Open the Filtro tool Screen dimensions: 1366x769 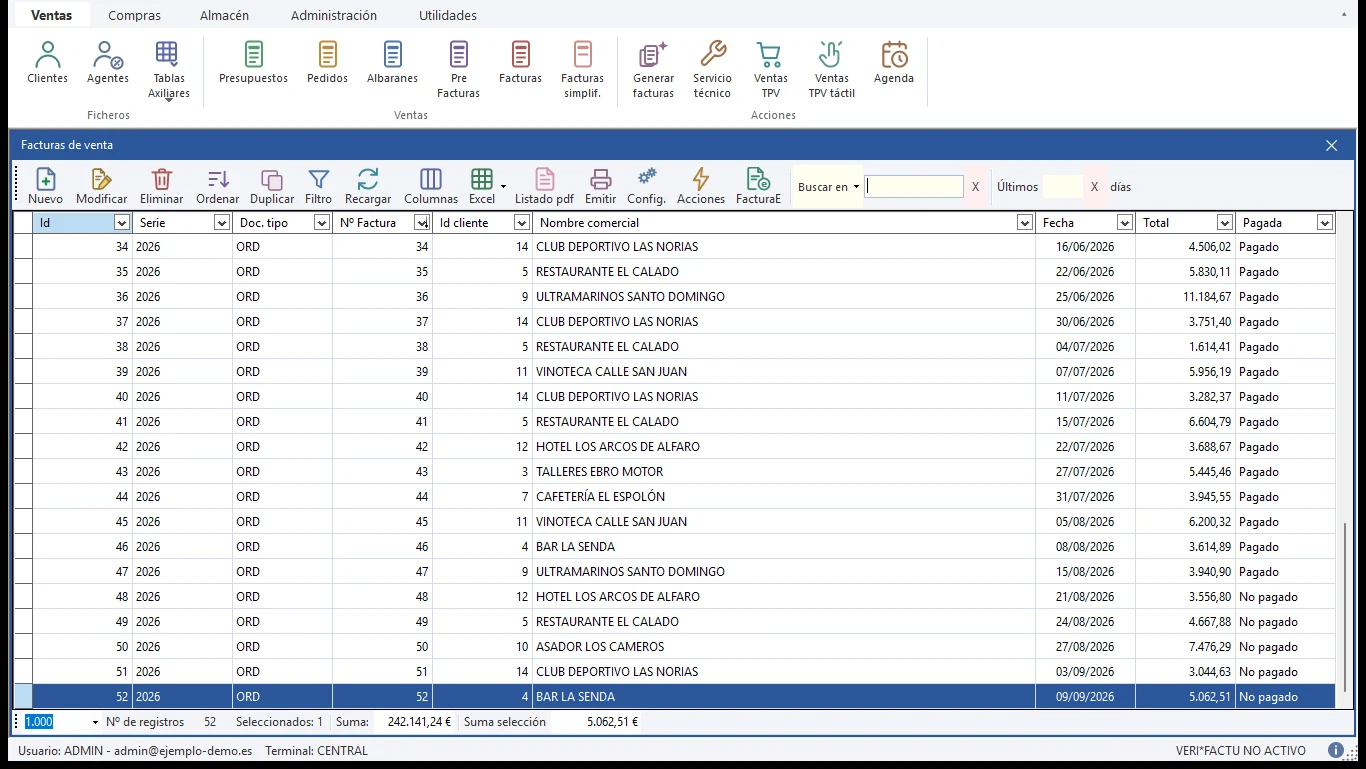point(318,186)
